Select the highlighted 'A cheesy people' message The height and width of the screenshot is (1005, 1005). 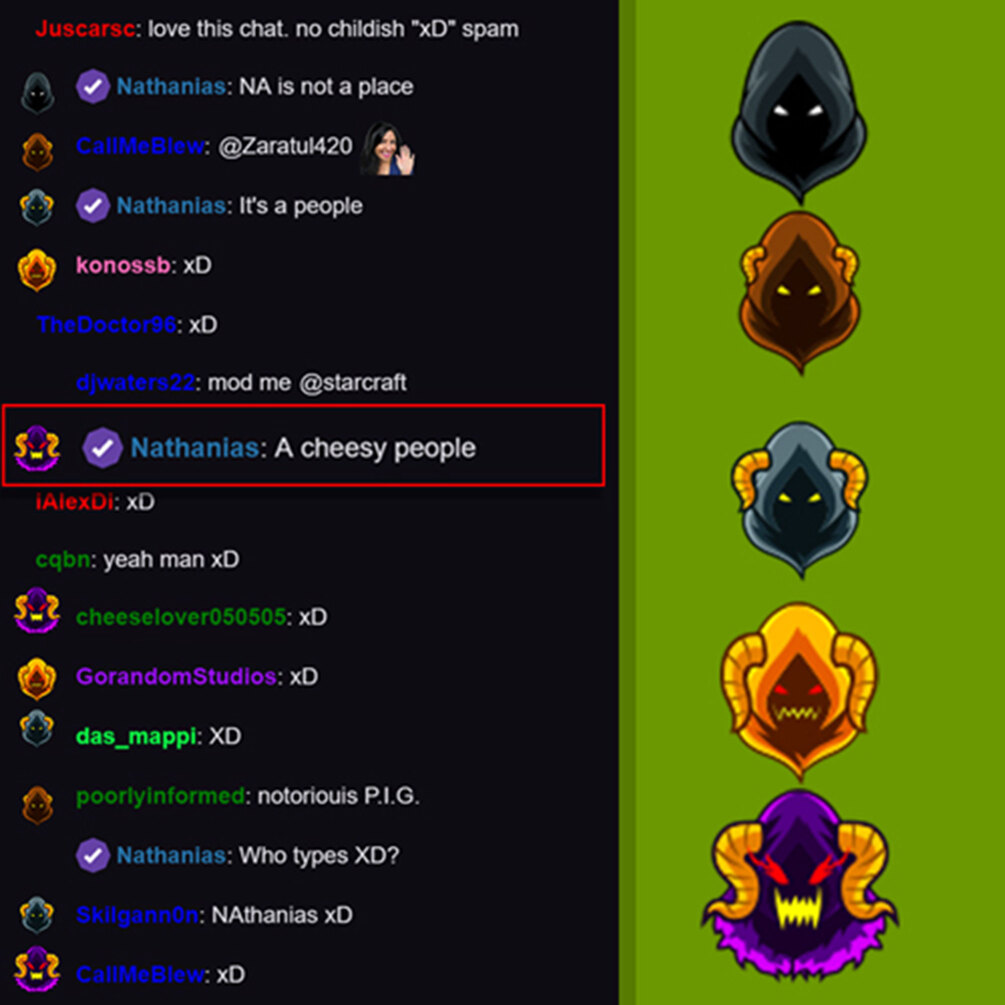pyautogui.click(x=304, y=445)
